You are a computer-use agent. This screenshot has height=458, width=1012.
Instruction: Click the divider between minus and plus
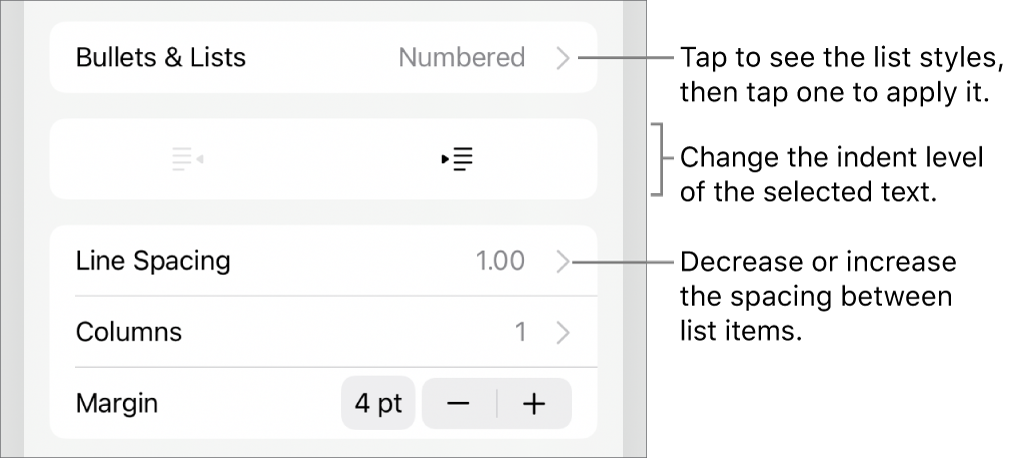497,404
